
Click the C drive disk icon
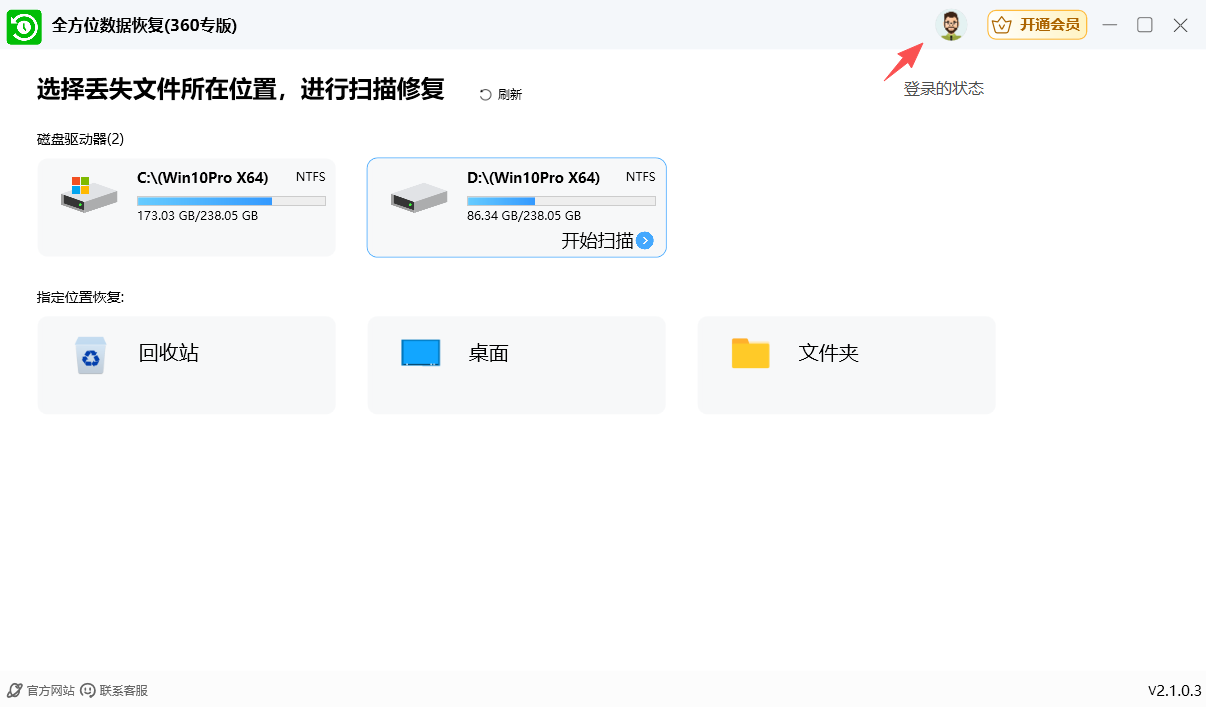(87, 196)
